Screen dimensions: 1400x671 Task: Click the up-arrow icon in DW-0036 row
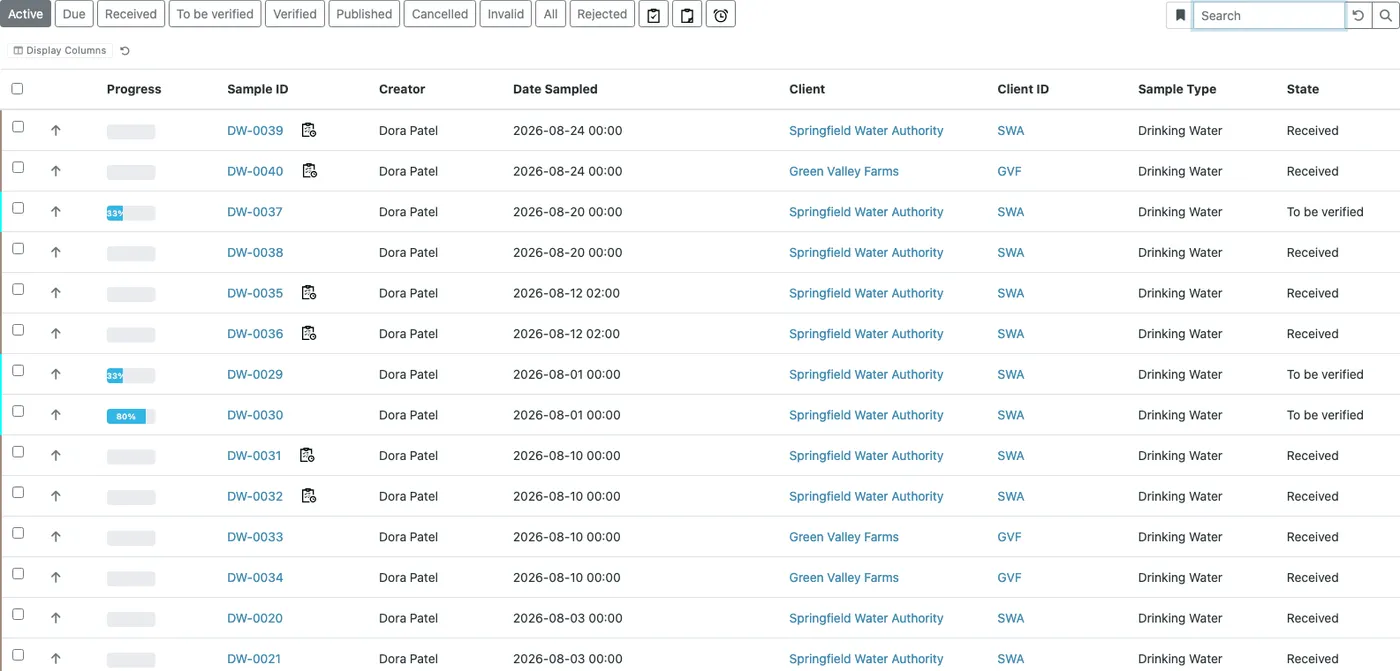[x=56, y=334]
